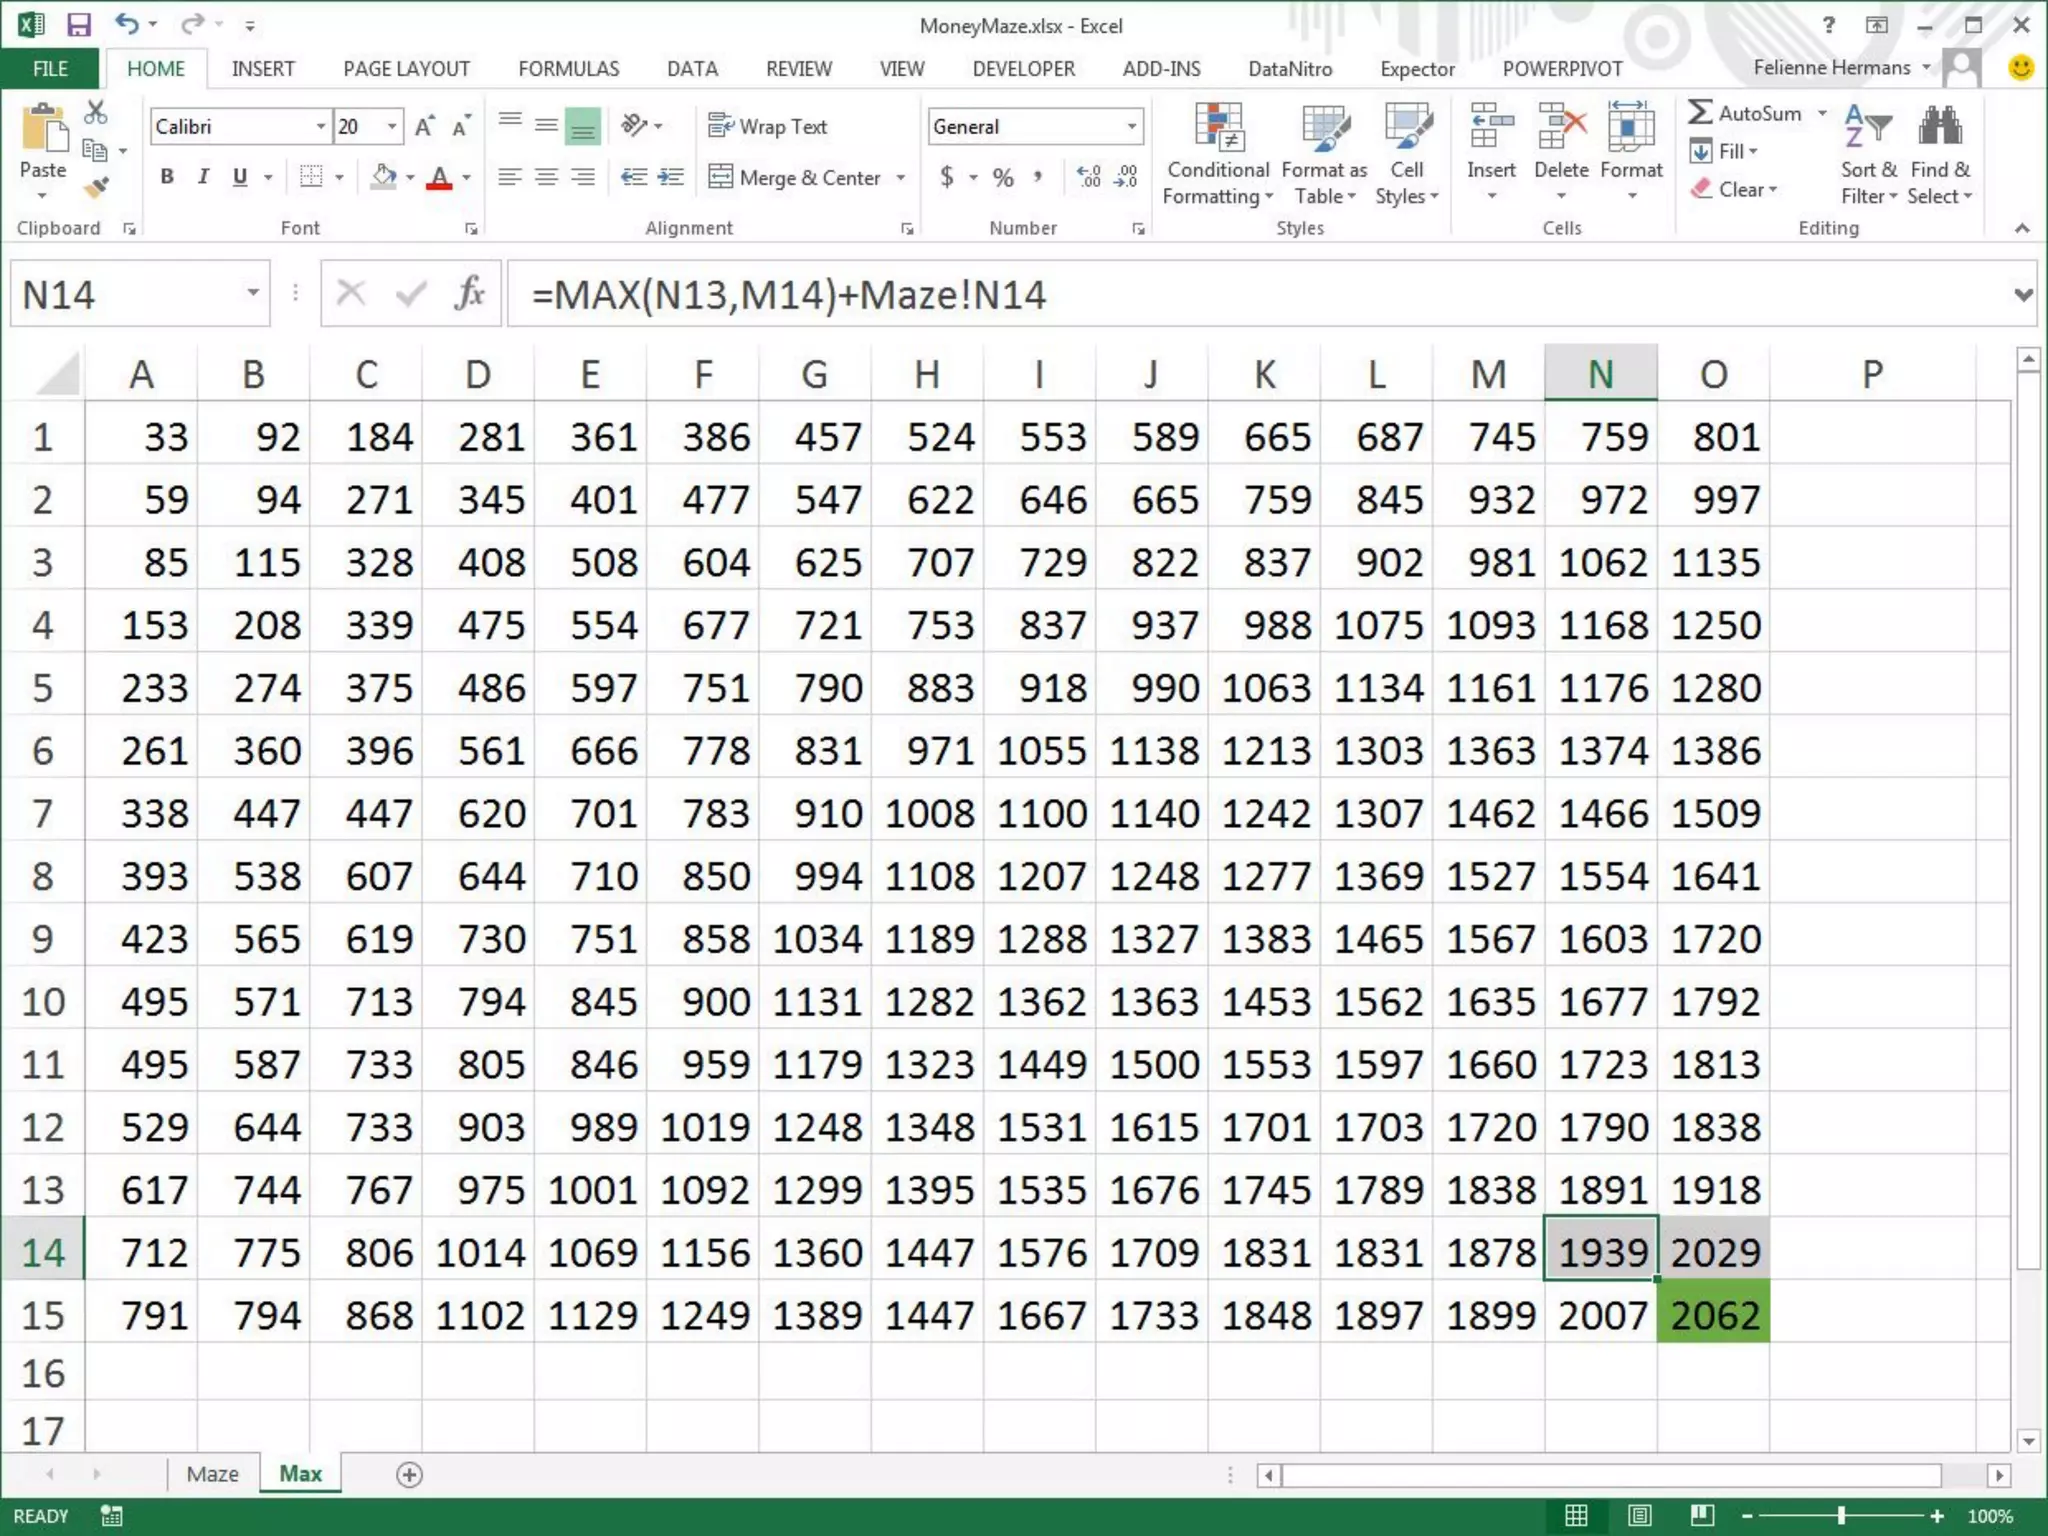Click the Cut scissors icon
The height and width of the screenshot is (1536, 2048).
(x=96, y=112)
